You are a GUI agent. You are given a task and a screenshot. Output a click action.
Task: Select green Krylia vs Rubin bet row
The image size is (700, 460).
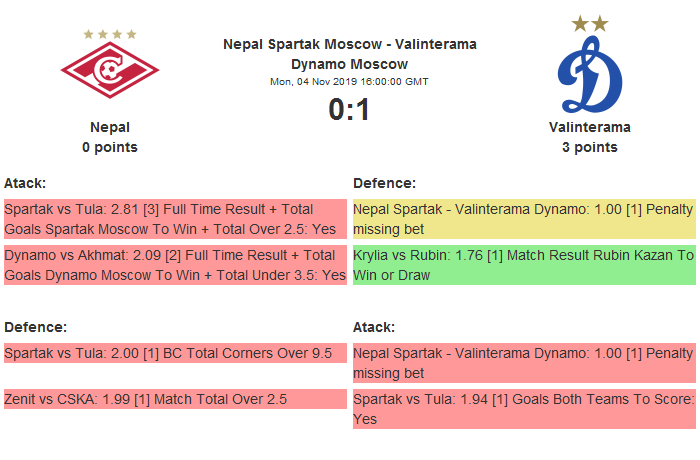click(x=524, y=265)
